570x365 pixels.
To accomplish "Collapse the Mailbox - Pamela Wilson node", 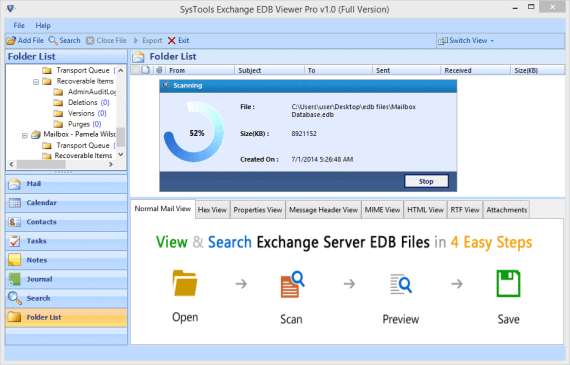I will tap(25, 136).
